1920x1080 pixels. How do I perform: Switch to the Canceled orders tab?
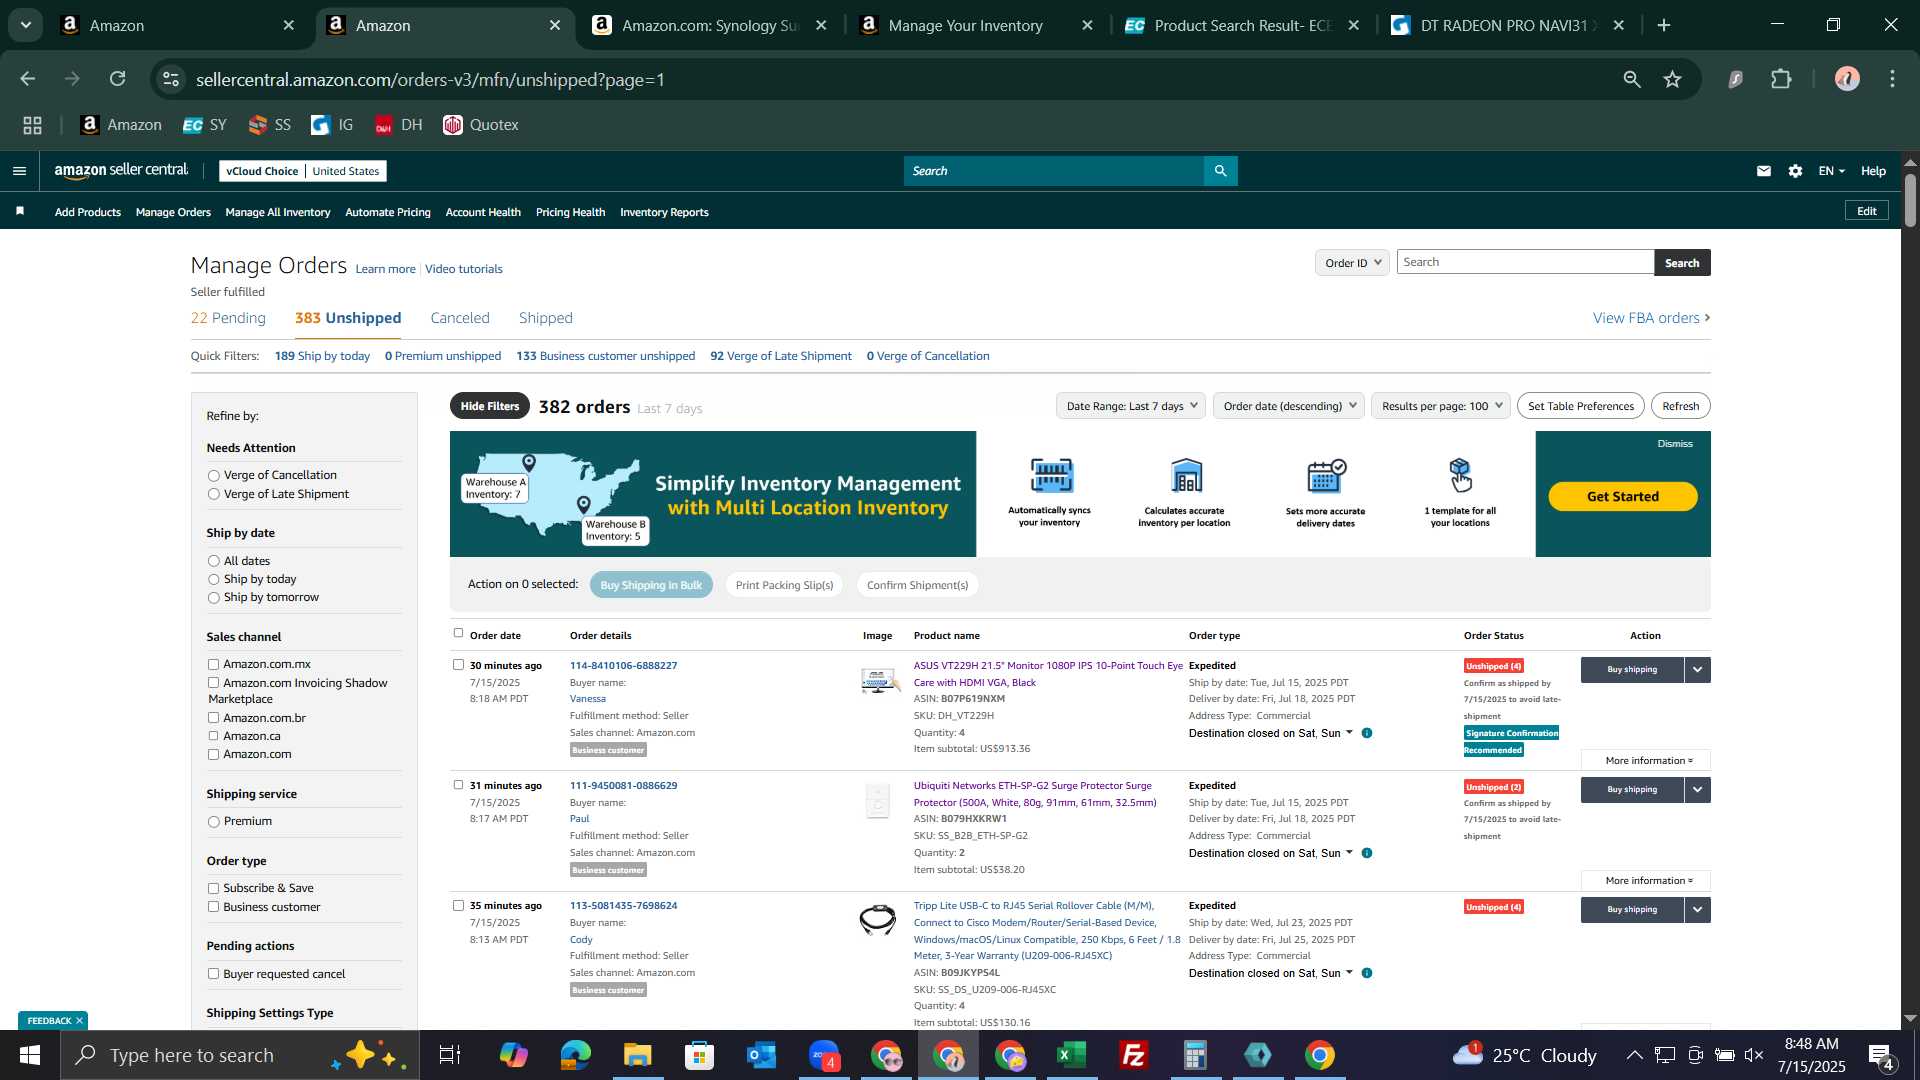(460, 318)
